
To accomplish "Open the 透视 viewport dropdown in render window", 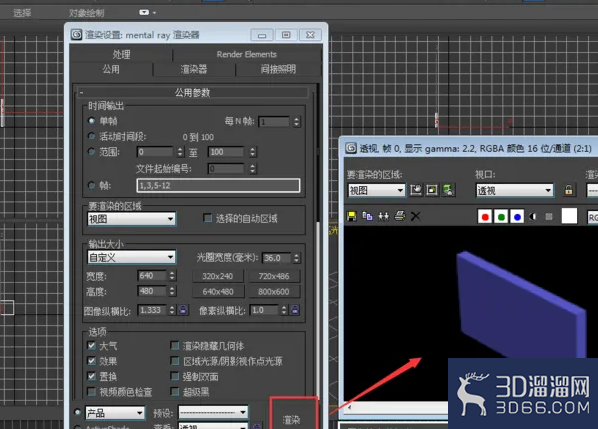I will tap(514, 190).
